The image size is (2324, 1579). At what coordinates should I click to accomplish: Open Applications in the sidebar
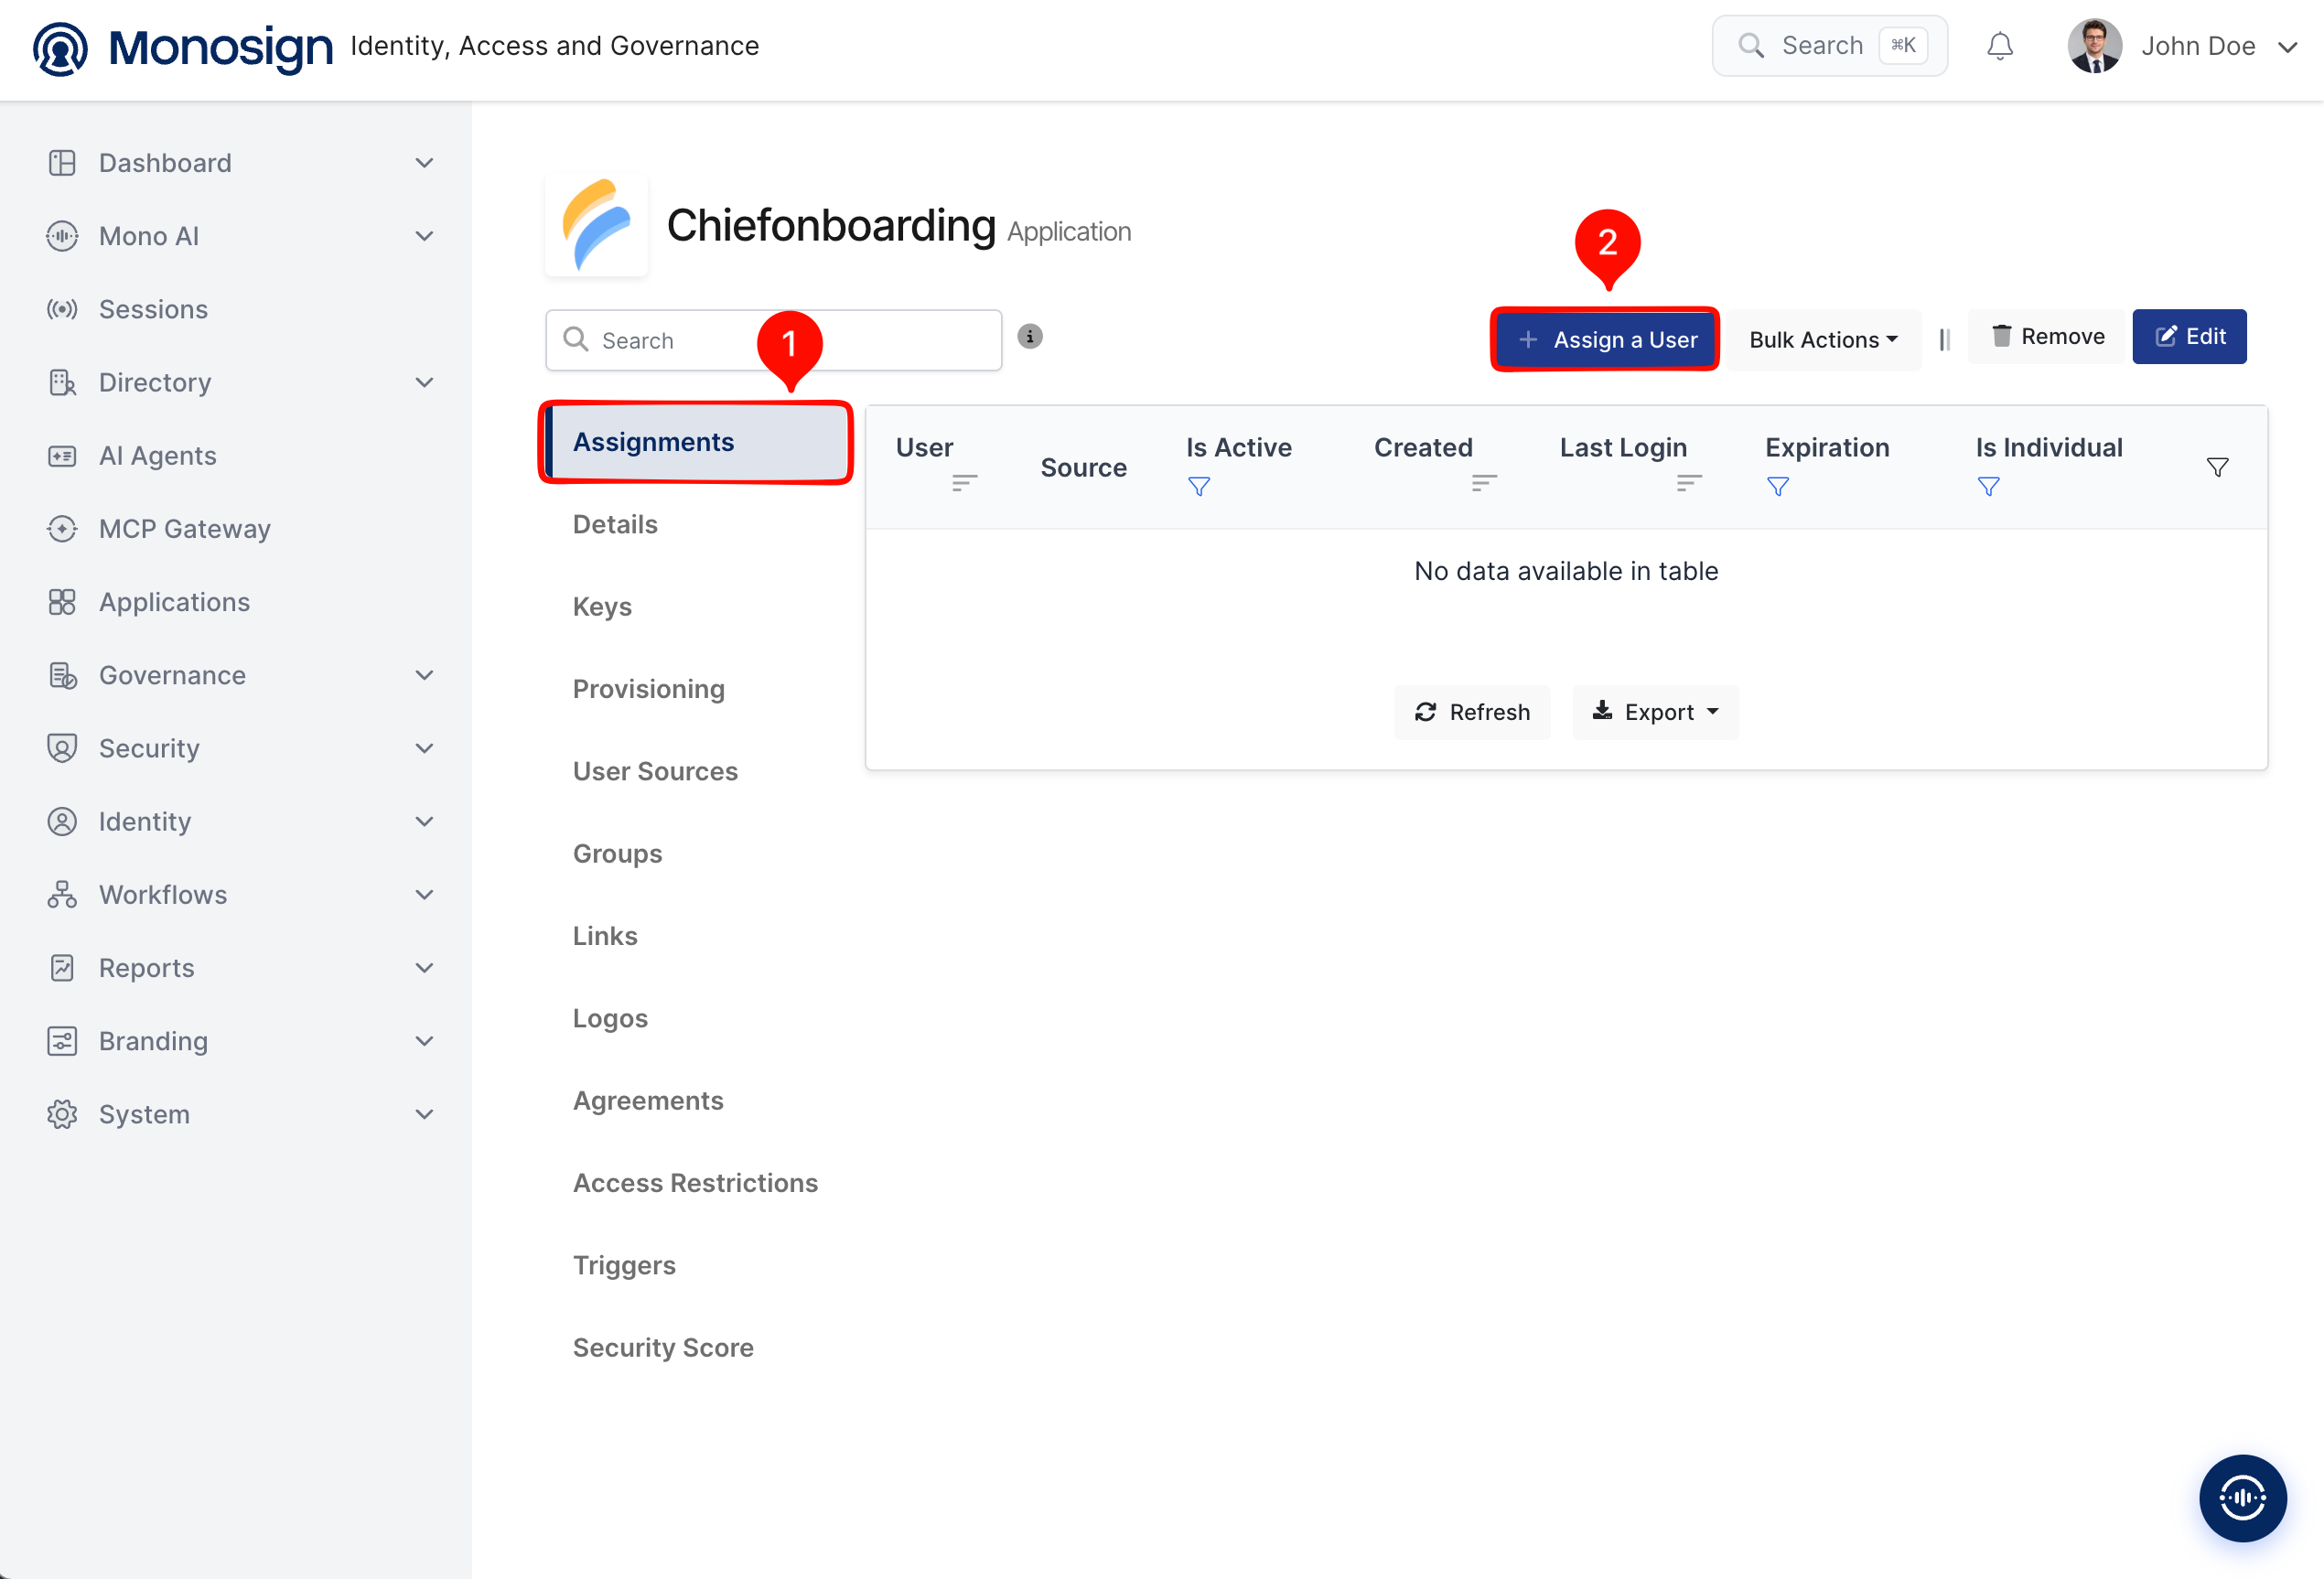coord(174,602)
